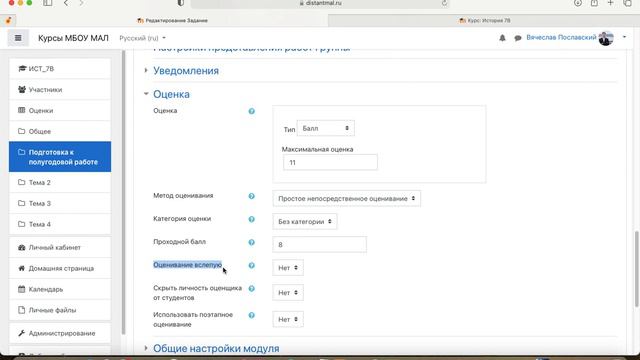This screenshot has height=360, width=640.
Task: Expand the Общие настройки модуля section
Action: coord(216,348)
